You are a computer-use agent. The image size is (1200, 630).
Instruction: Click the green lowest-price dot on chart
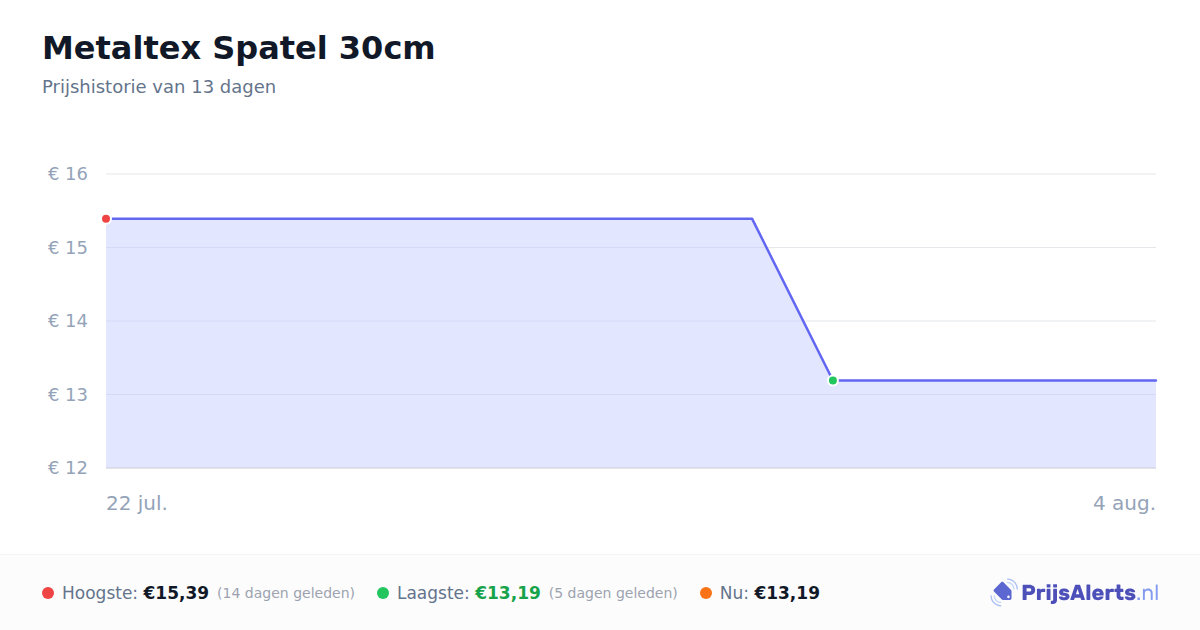point(833,380)
